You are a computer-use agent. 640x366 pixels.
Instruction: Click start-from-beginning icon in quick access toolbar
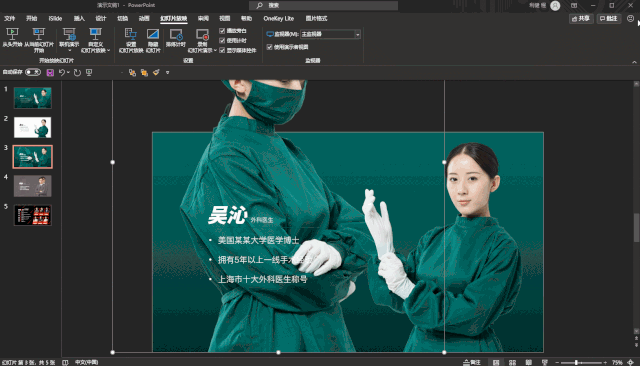[89, 73]
